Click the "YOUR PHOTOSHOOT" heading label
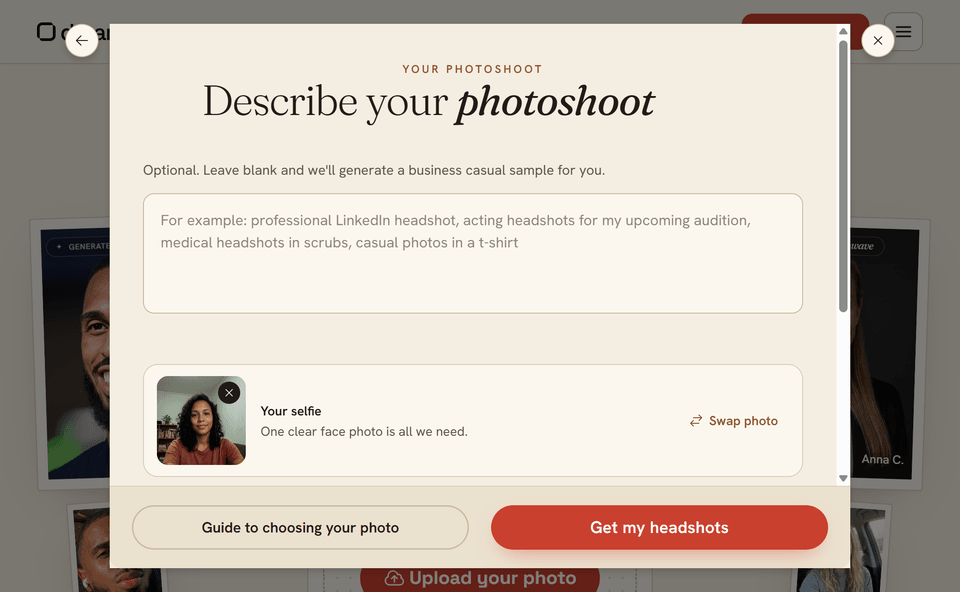960x592 pixels. click(473, 69)
